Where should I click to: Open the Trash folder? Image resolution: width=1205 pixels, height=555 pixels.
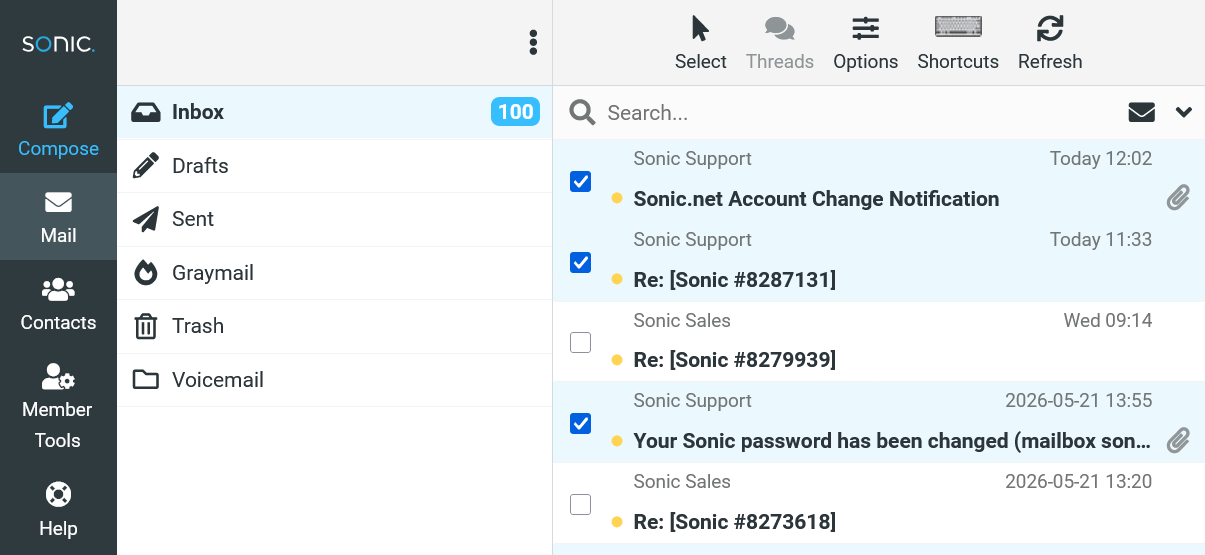pos(335,326)
